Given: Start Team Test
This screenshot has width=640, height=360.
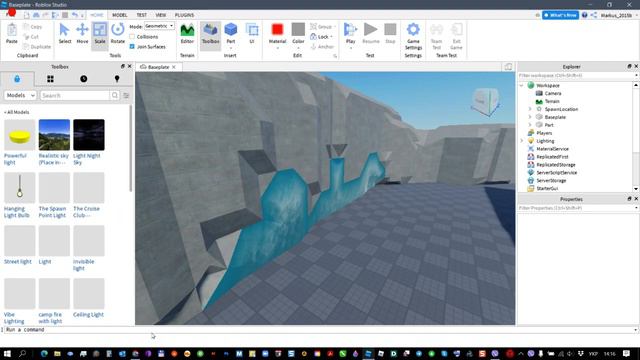Looking at the screenshot, I should 436,36.
